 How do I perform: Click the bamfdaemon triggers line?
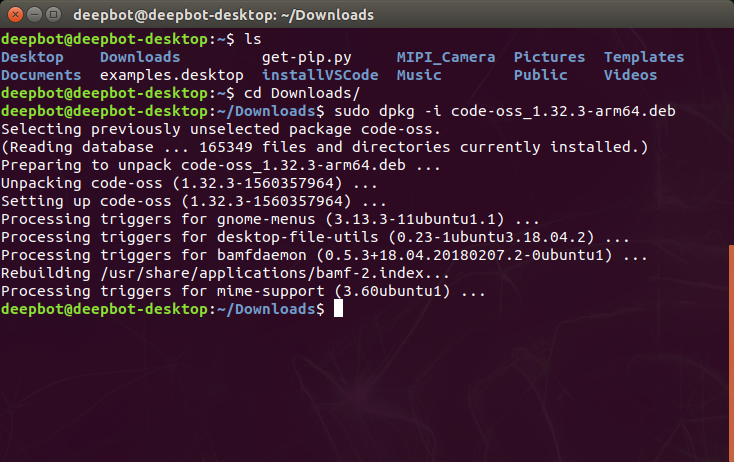(324, 255)
